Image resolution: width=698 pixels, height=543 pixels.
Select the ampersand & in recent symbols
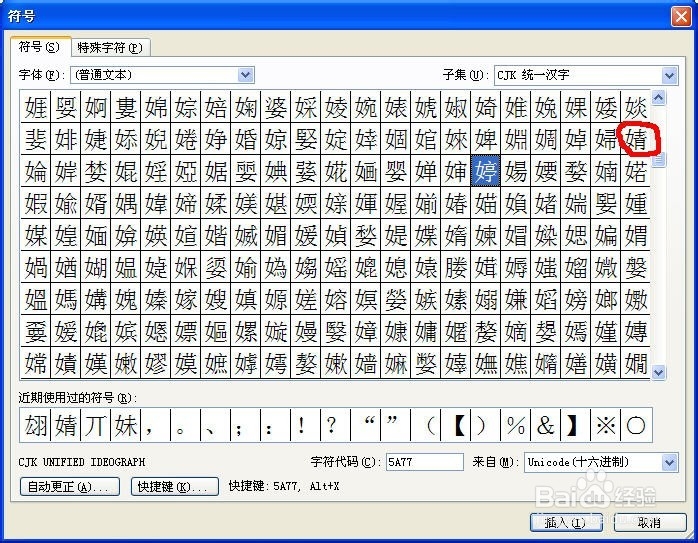coord(546,425)
